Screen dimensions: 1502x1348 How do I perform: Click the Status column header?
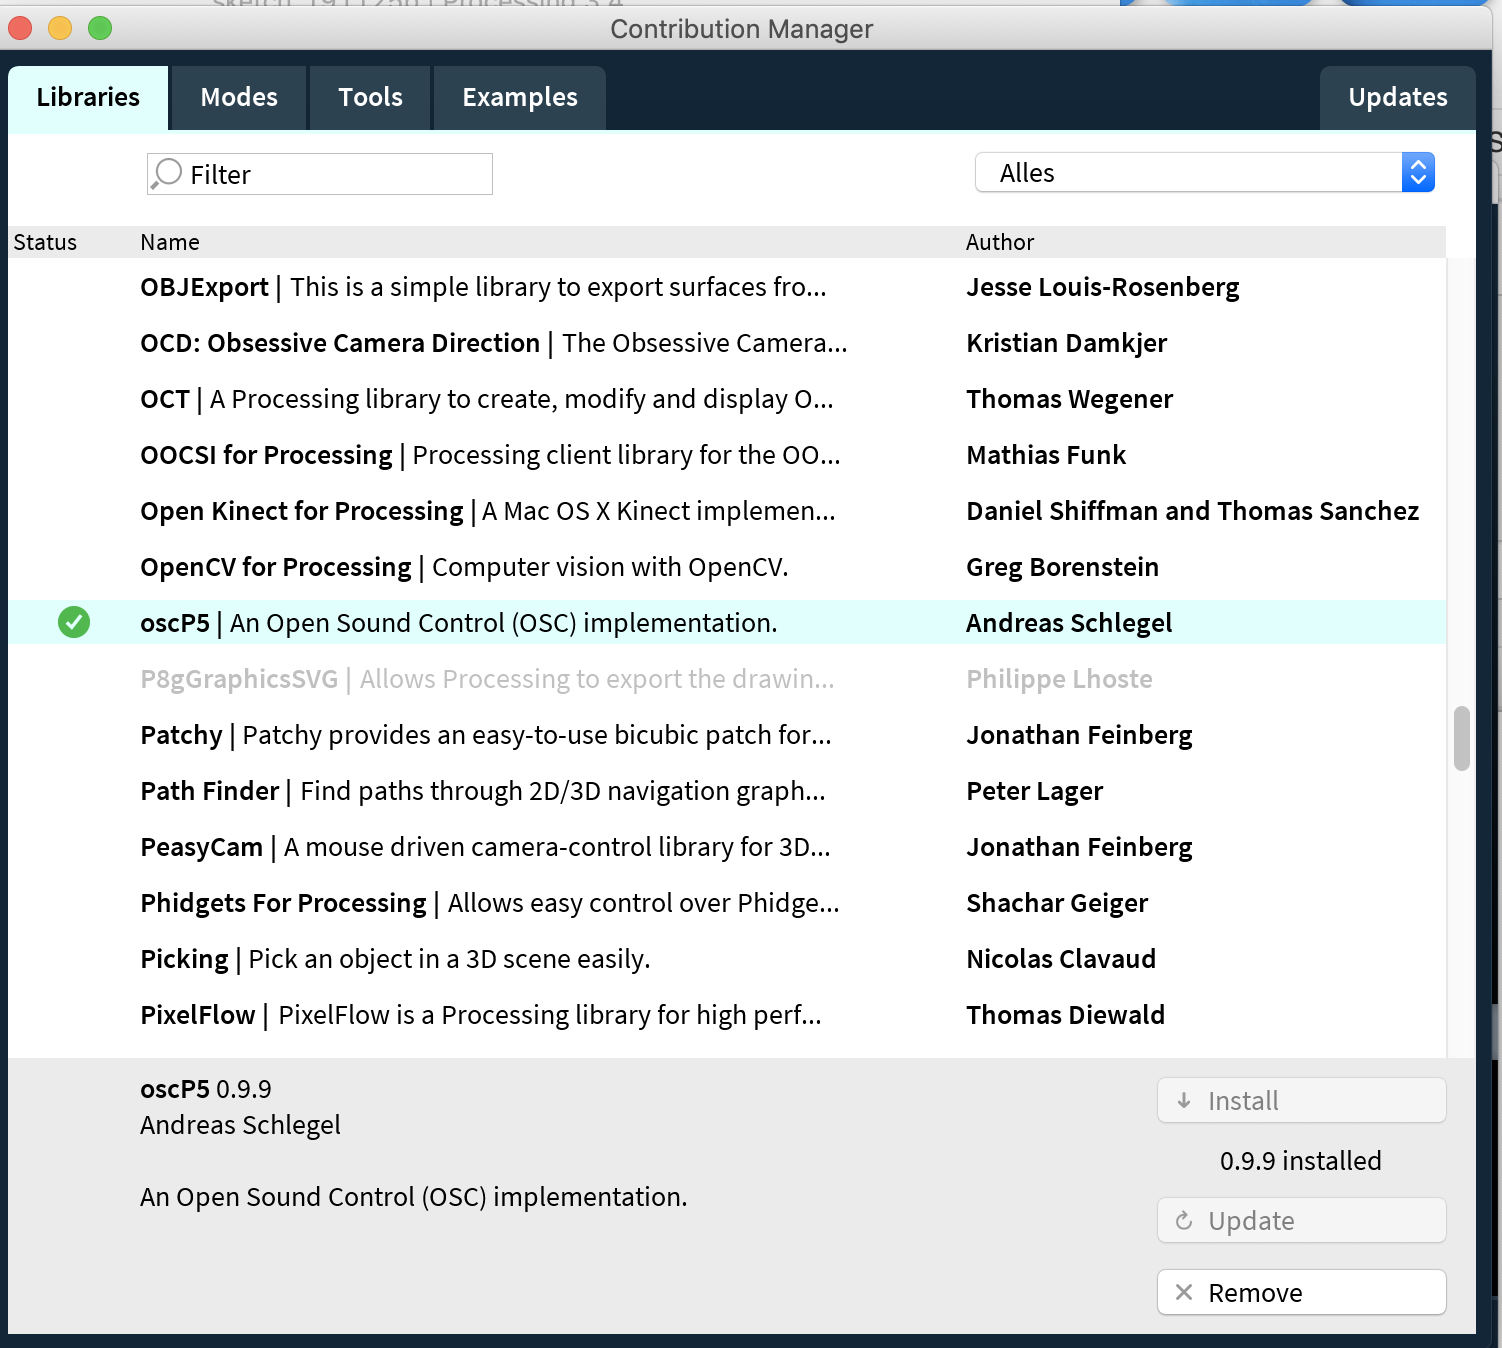(x=45, y=242)
